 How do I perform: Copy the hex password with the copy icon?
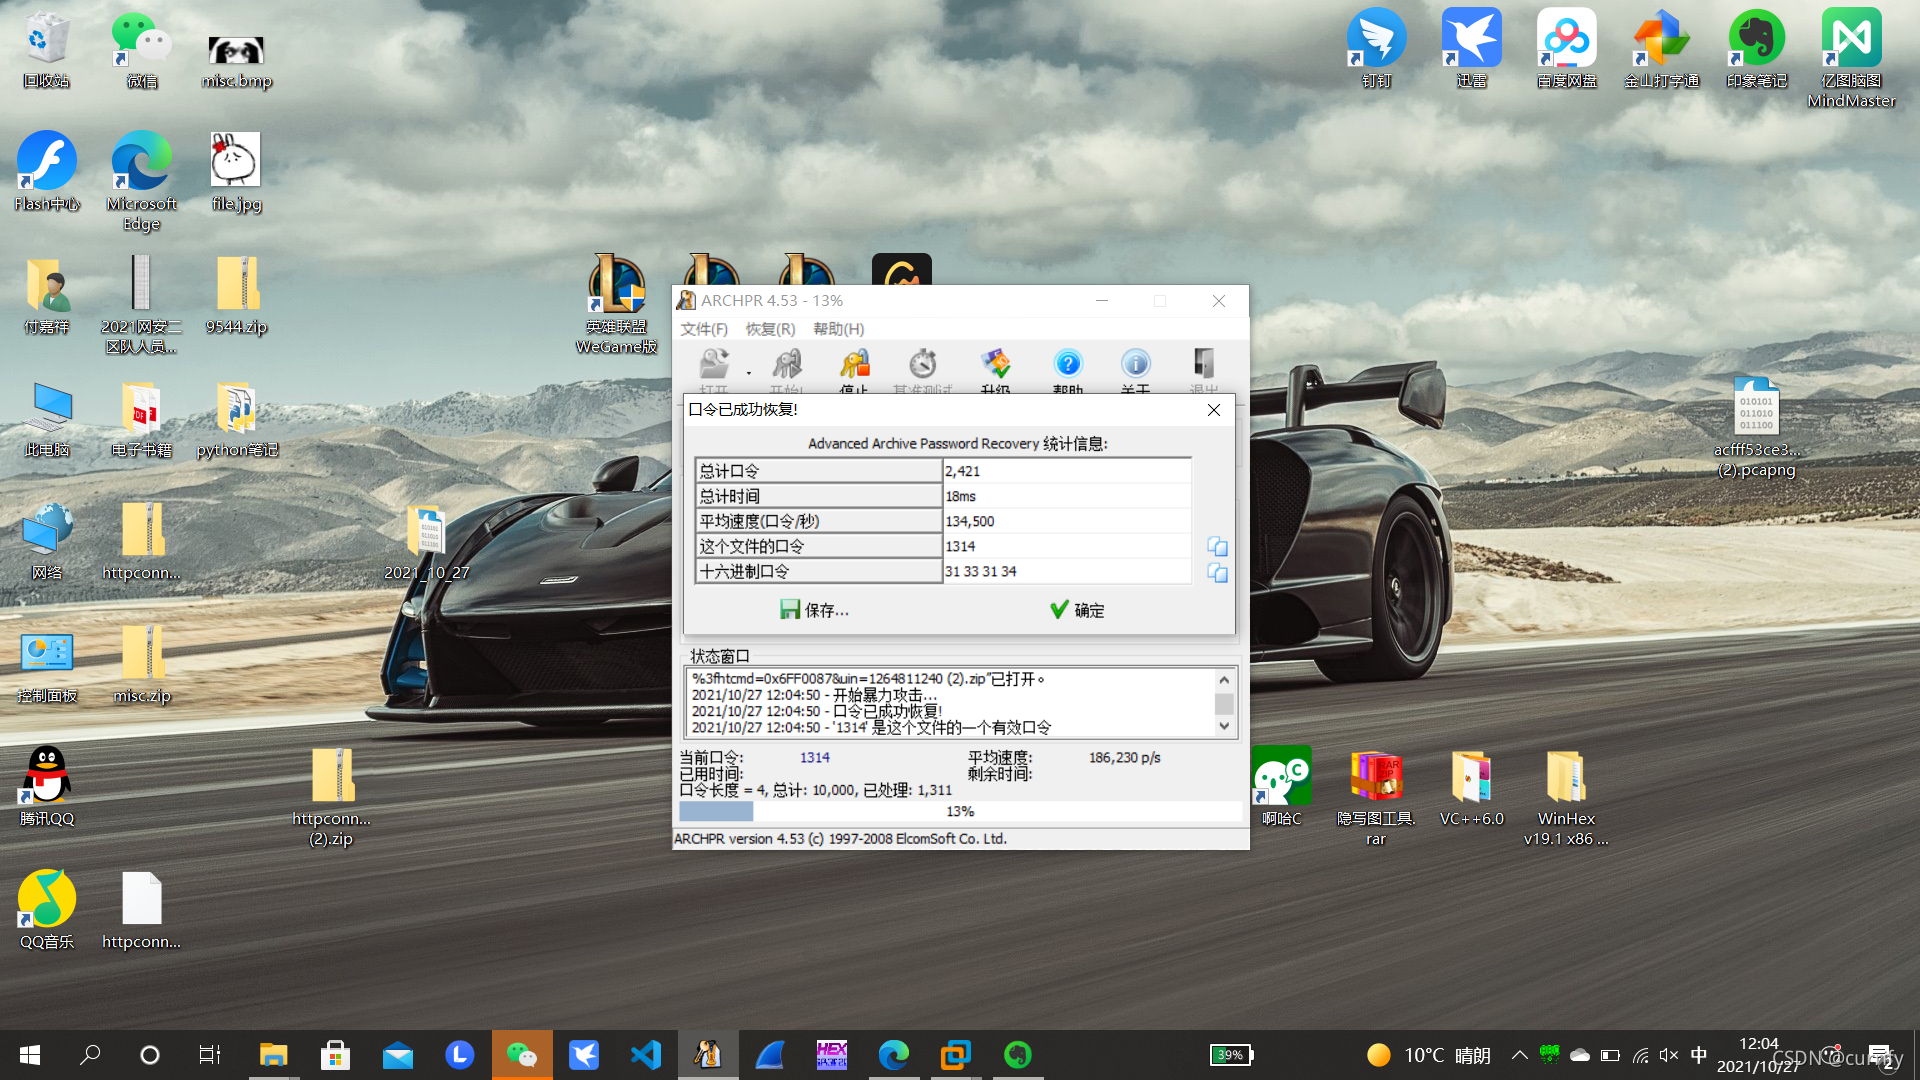pos(1217,572)
